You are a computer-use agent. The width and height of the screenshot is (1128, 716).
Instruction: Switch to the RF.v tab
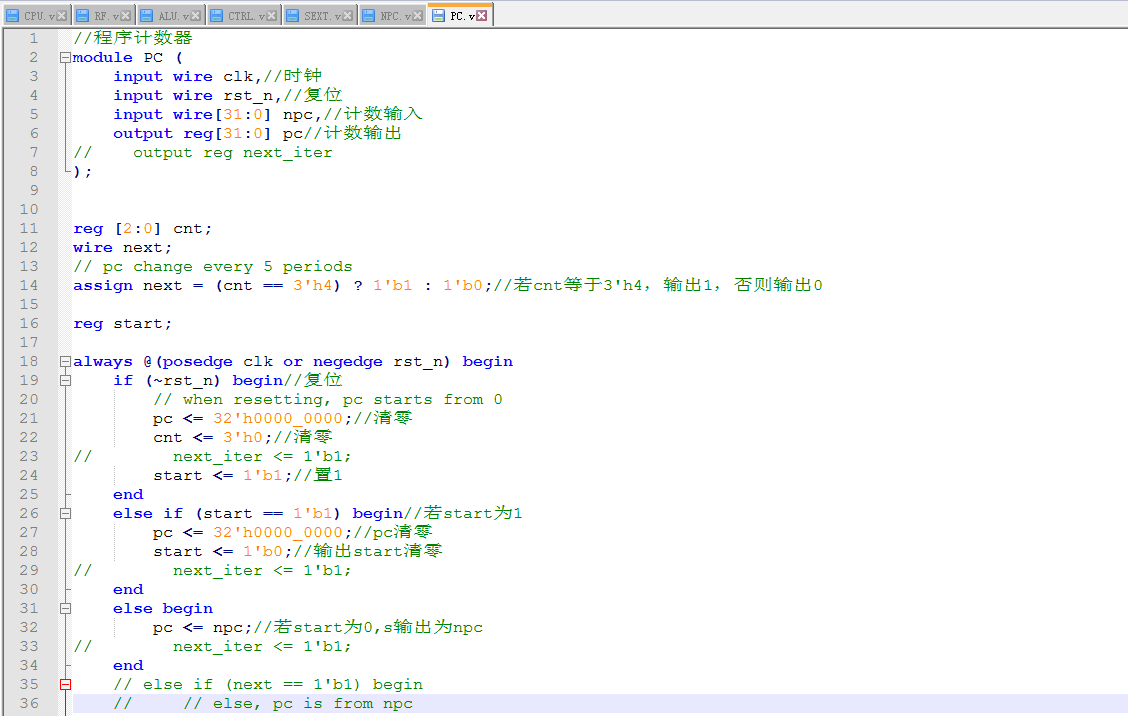click(102, 16)
